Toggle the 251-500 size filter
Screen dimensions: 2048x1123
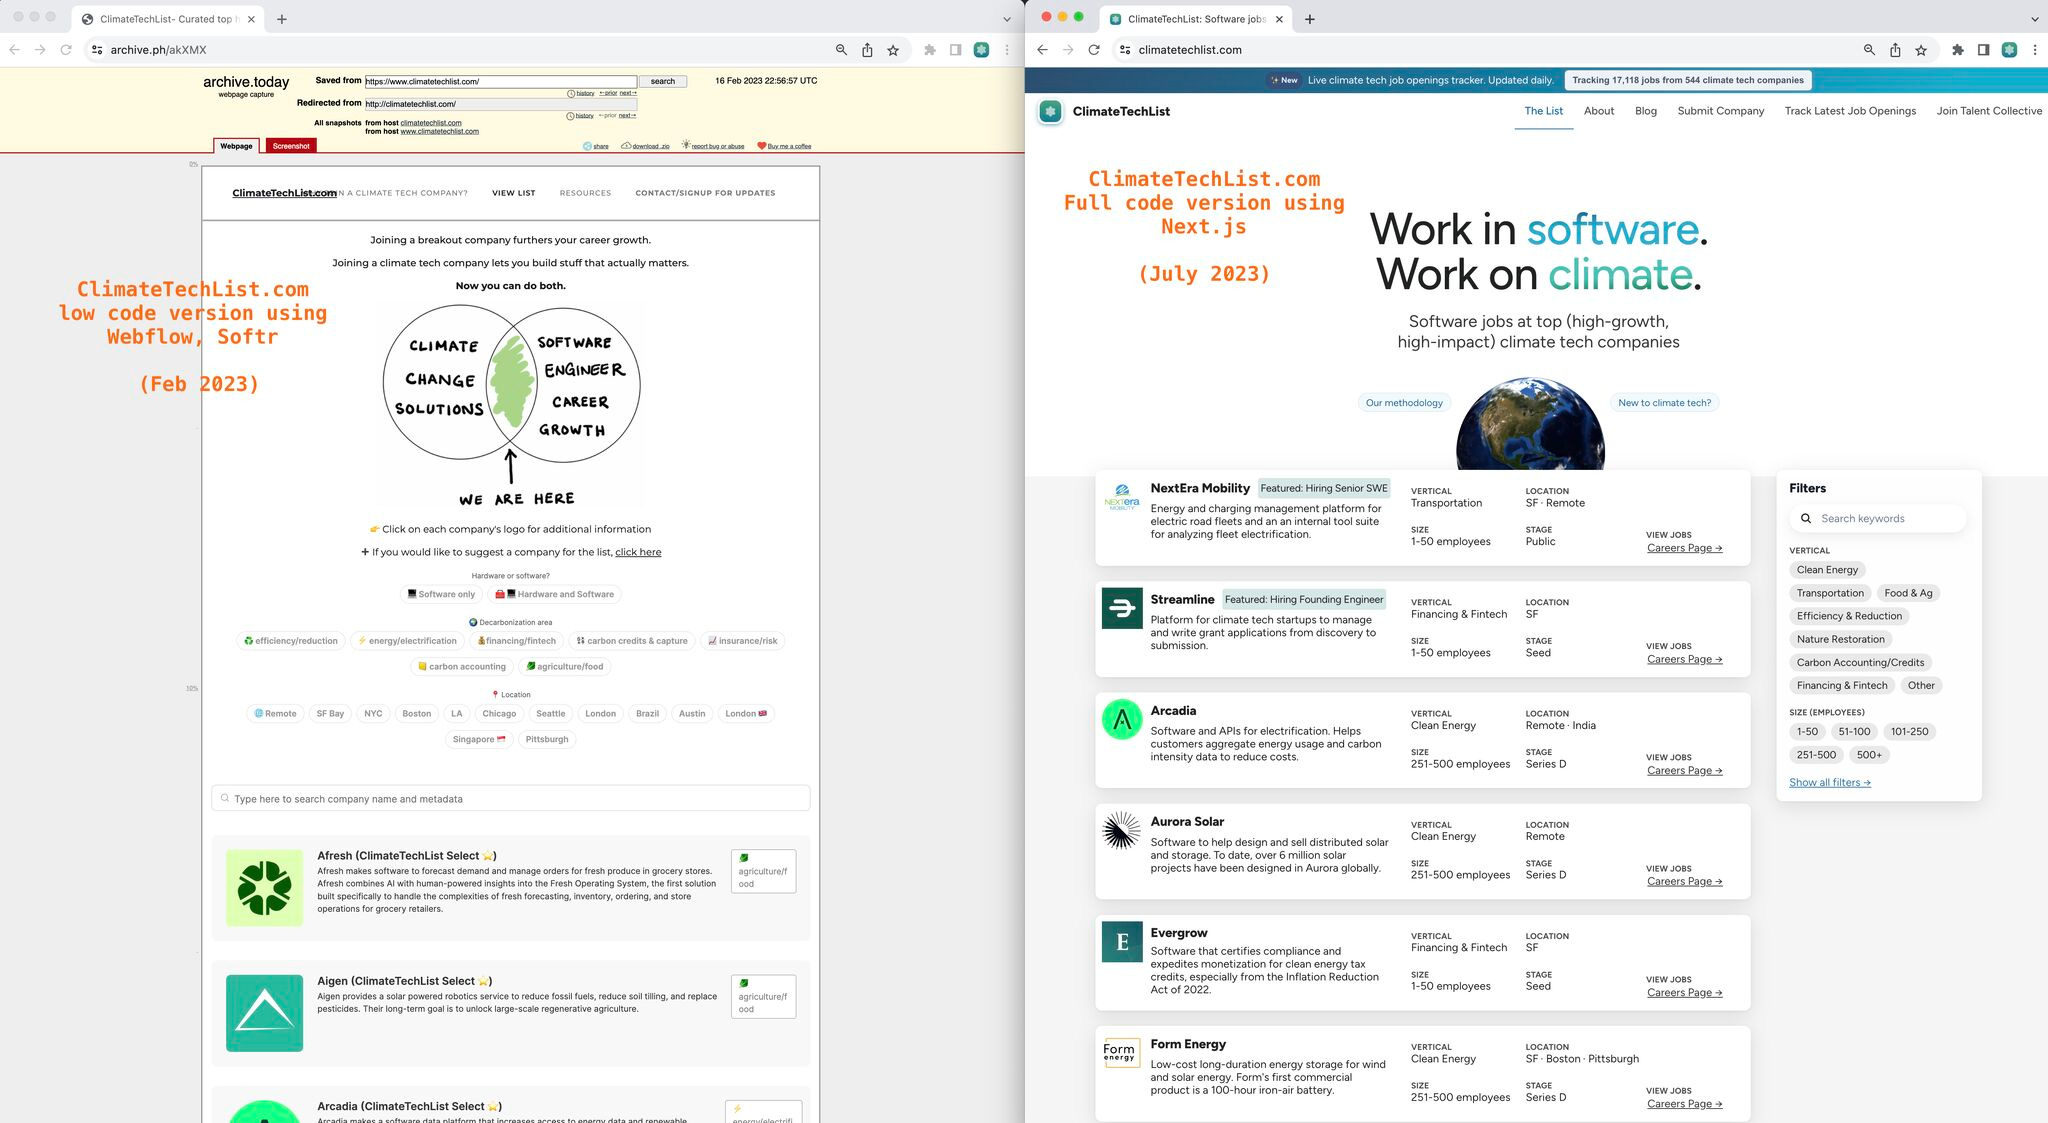[x=1816, y=755]
